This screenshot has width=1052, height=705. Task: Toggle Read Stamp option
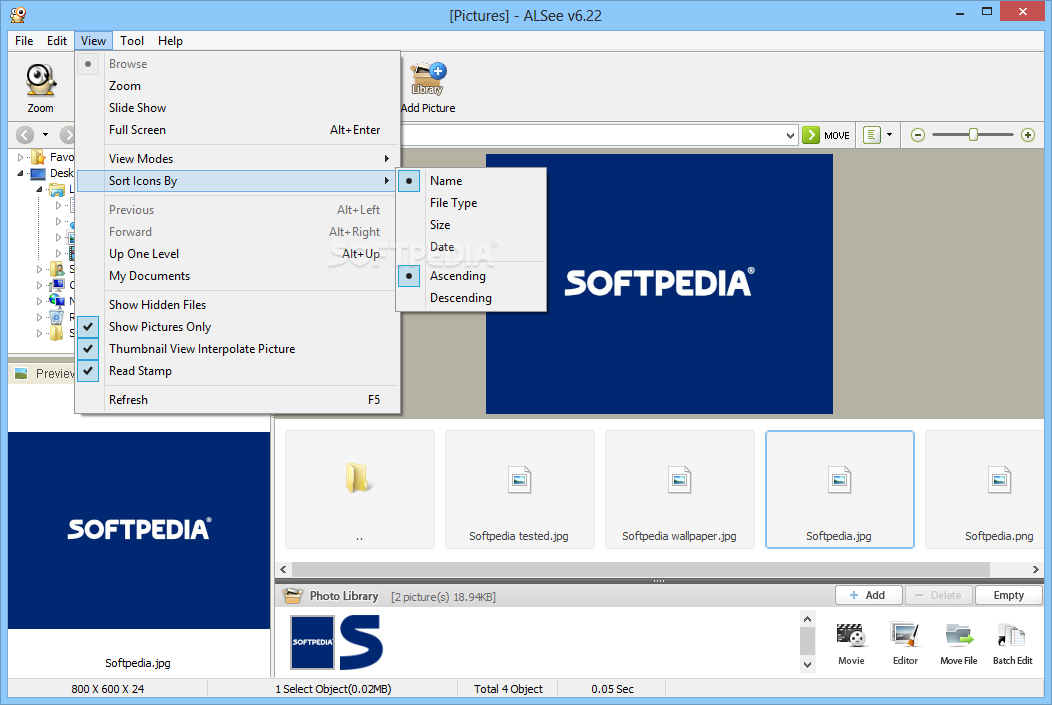pos(238,371)
